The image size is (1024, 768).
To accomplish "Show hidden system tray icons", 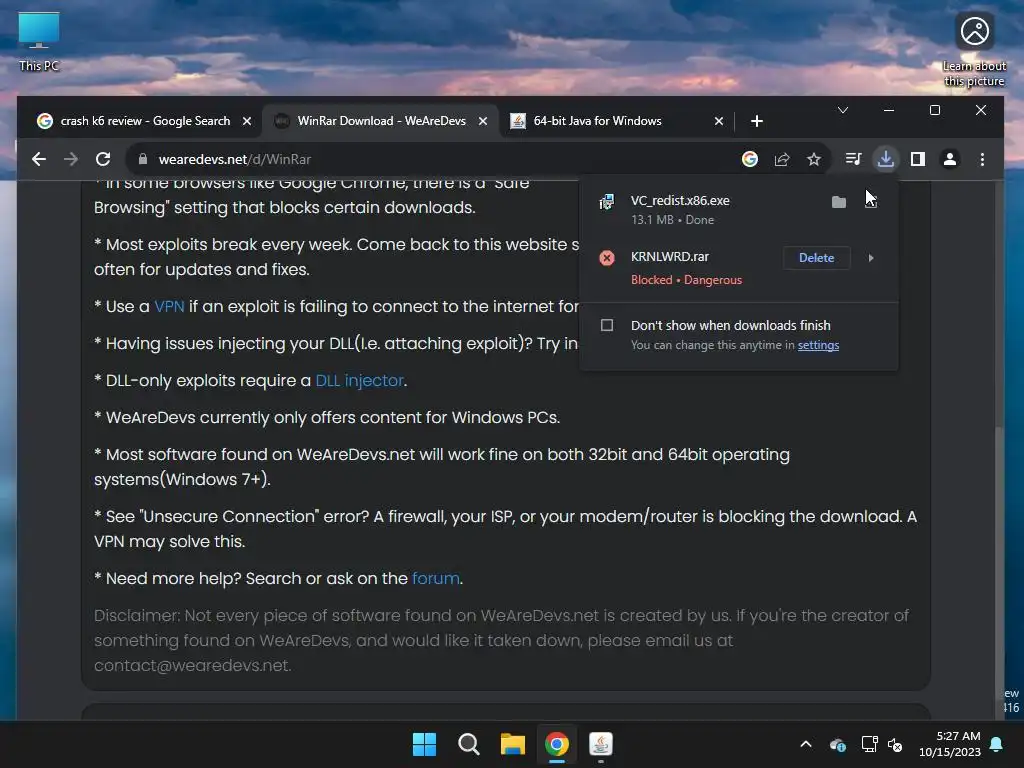I will [x=806, y=744].
